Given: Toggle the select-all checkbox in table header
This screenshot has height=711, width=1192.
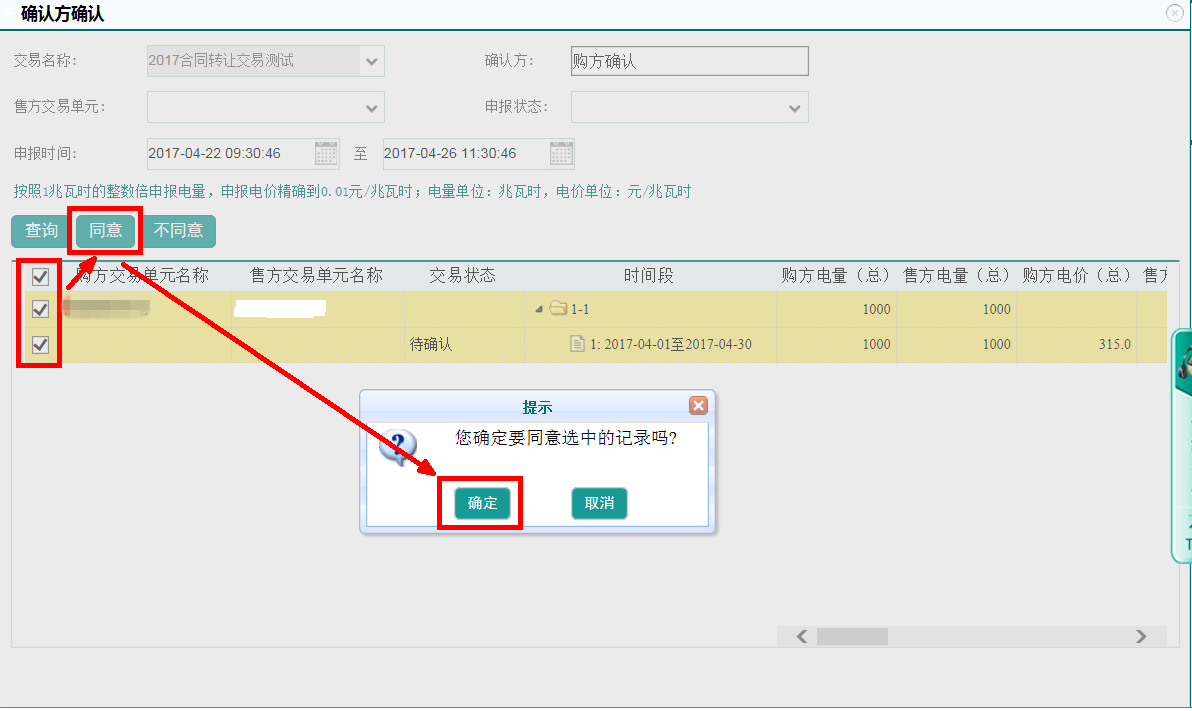Looking at the screenshot, I should 41,277.
